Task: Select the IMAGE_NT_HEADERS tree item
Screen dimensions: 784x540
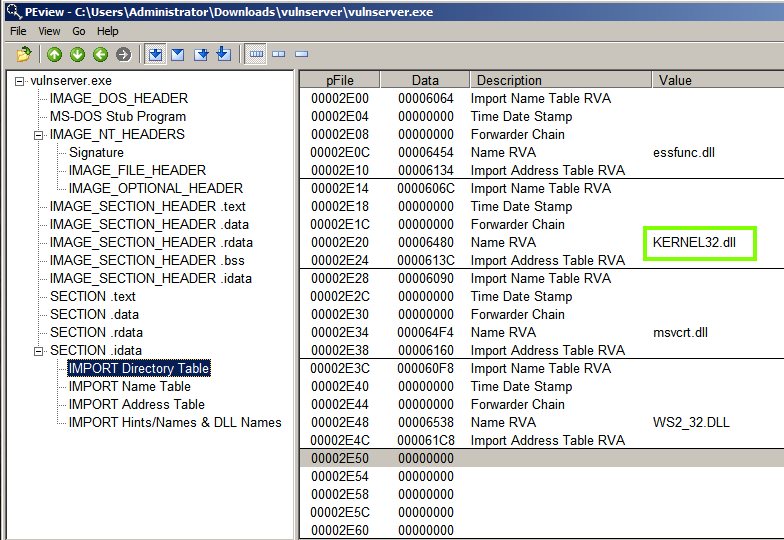Action: pyautogui.click(x=117, y=134)
